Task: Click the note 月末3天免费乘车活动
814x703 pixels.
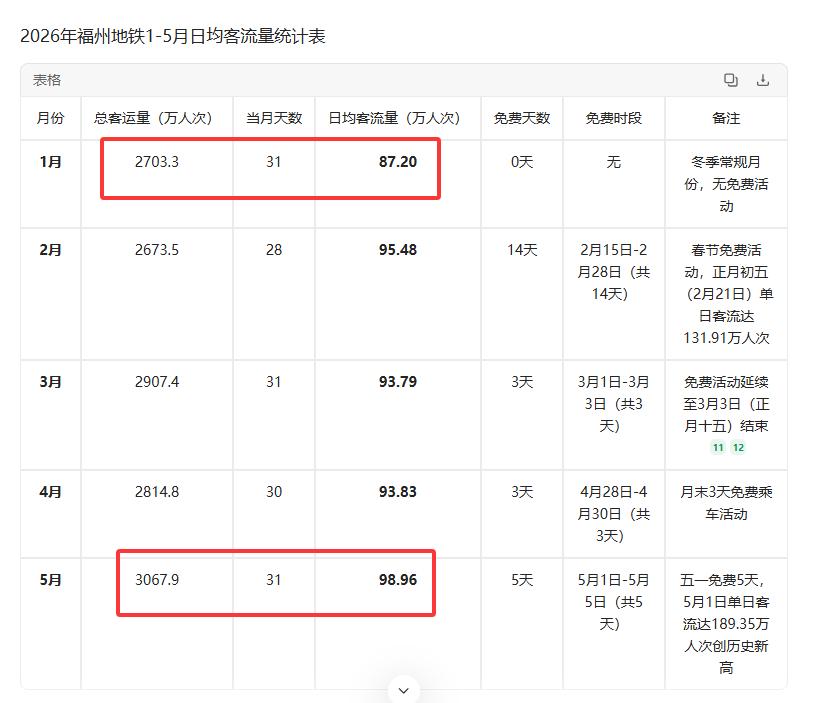Action: click(x=726, y=503)
